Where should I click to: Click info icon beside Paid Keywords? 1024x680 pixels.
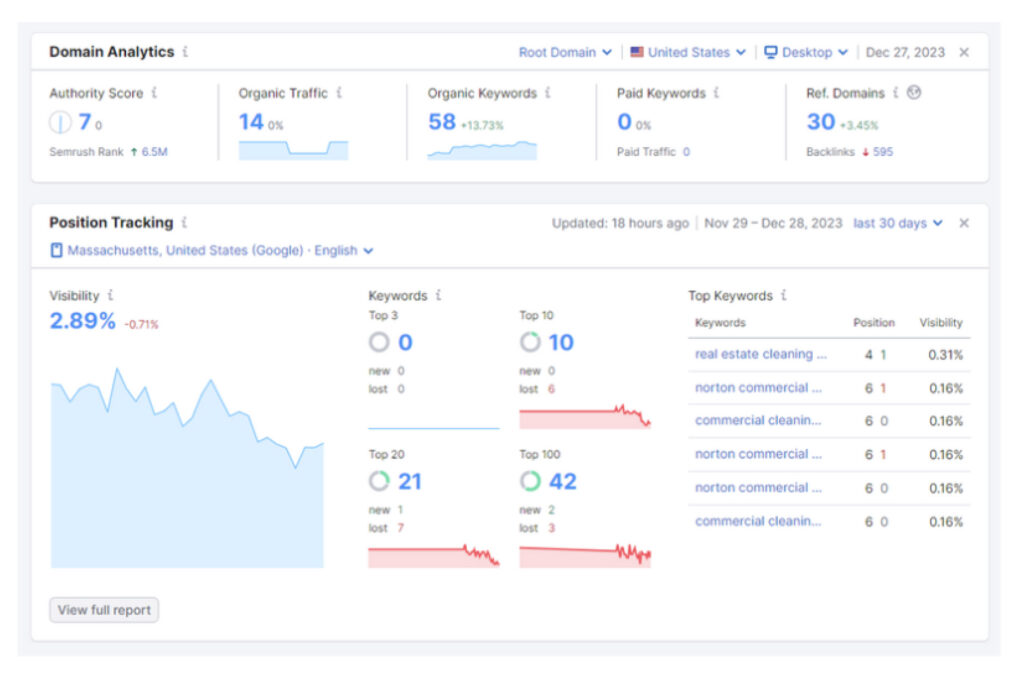[717, 93]
